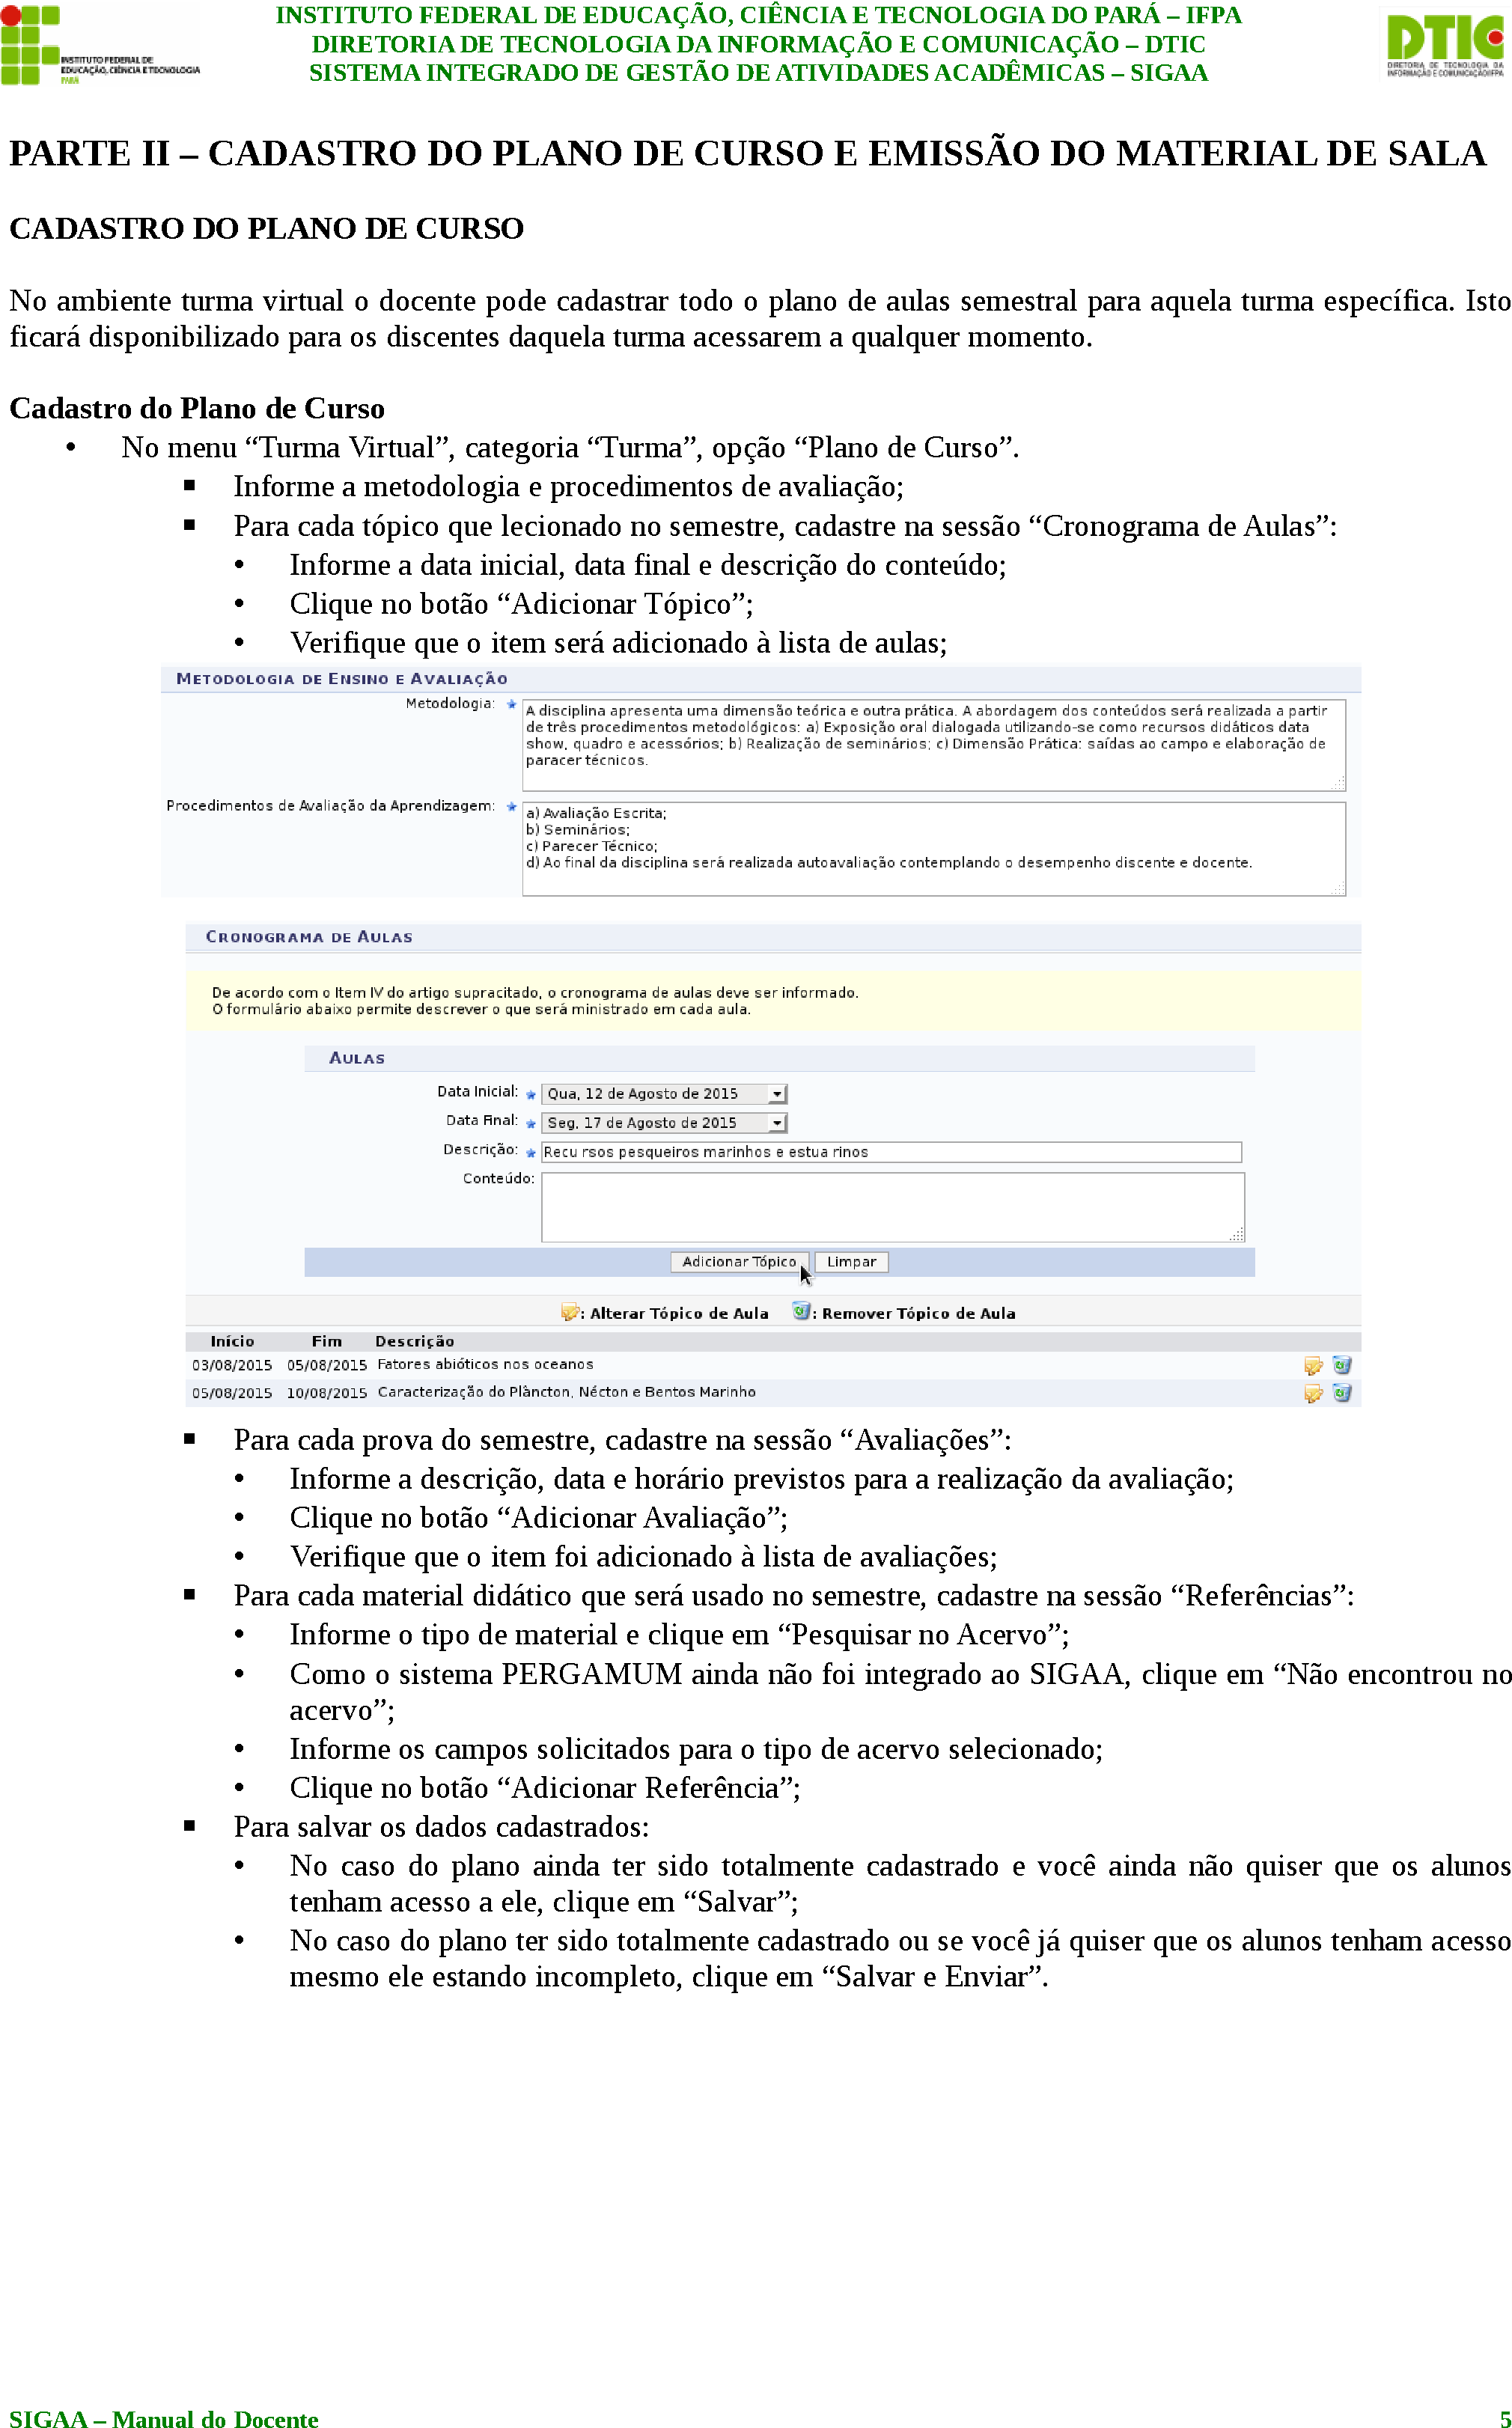
Task: Click the date 03/08/2015 in the table
Action: click(x=232, y=1365)
